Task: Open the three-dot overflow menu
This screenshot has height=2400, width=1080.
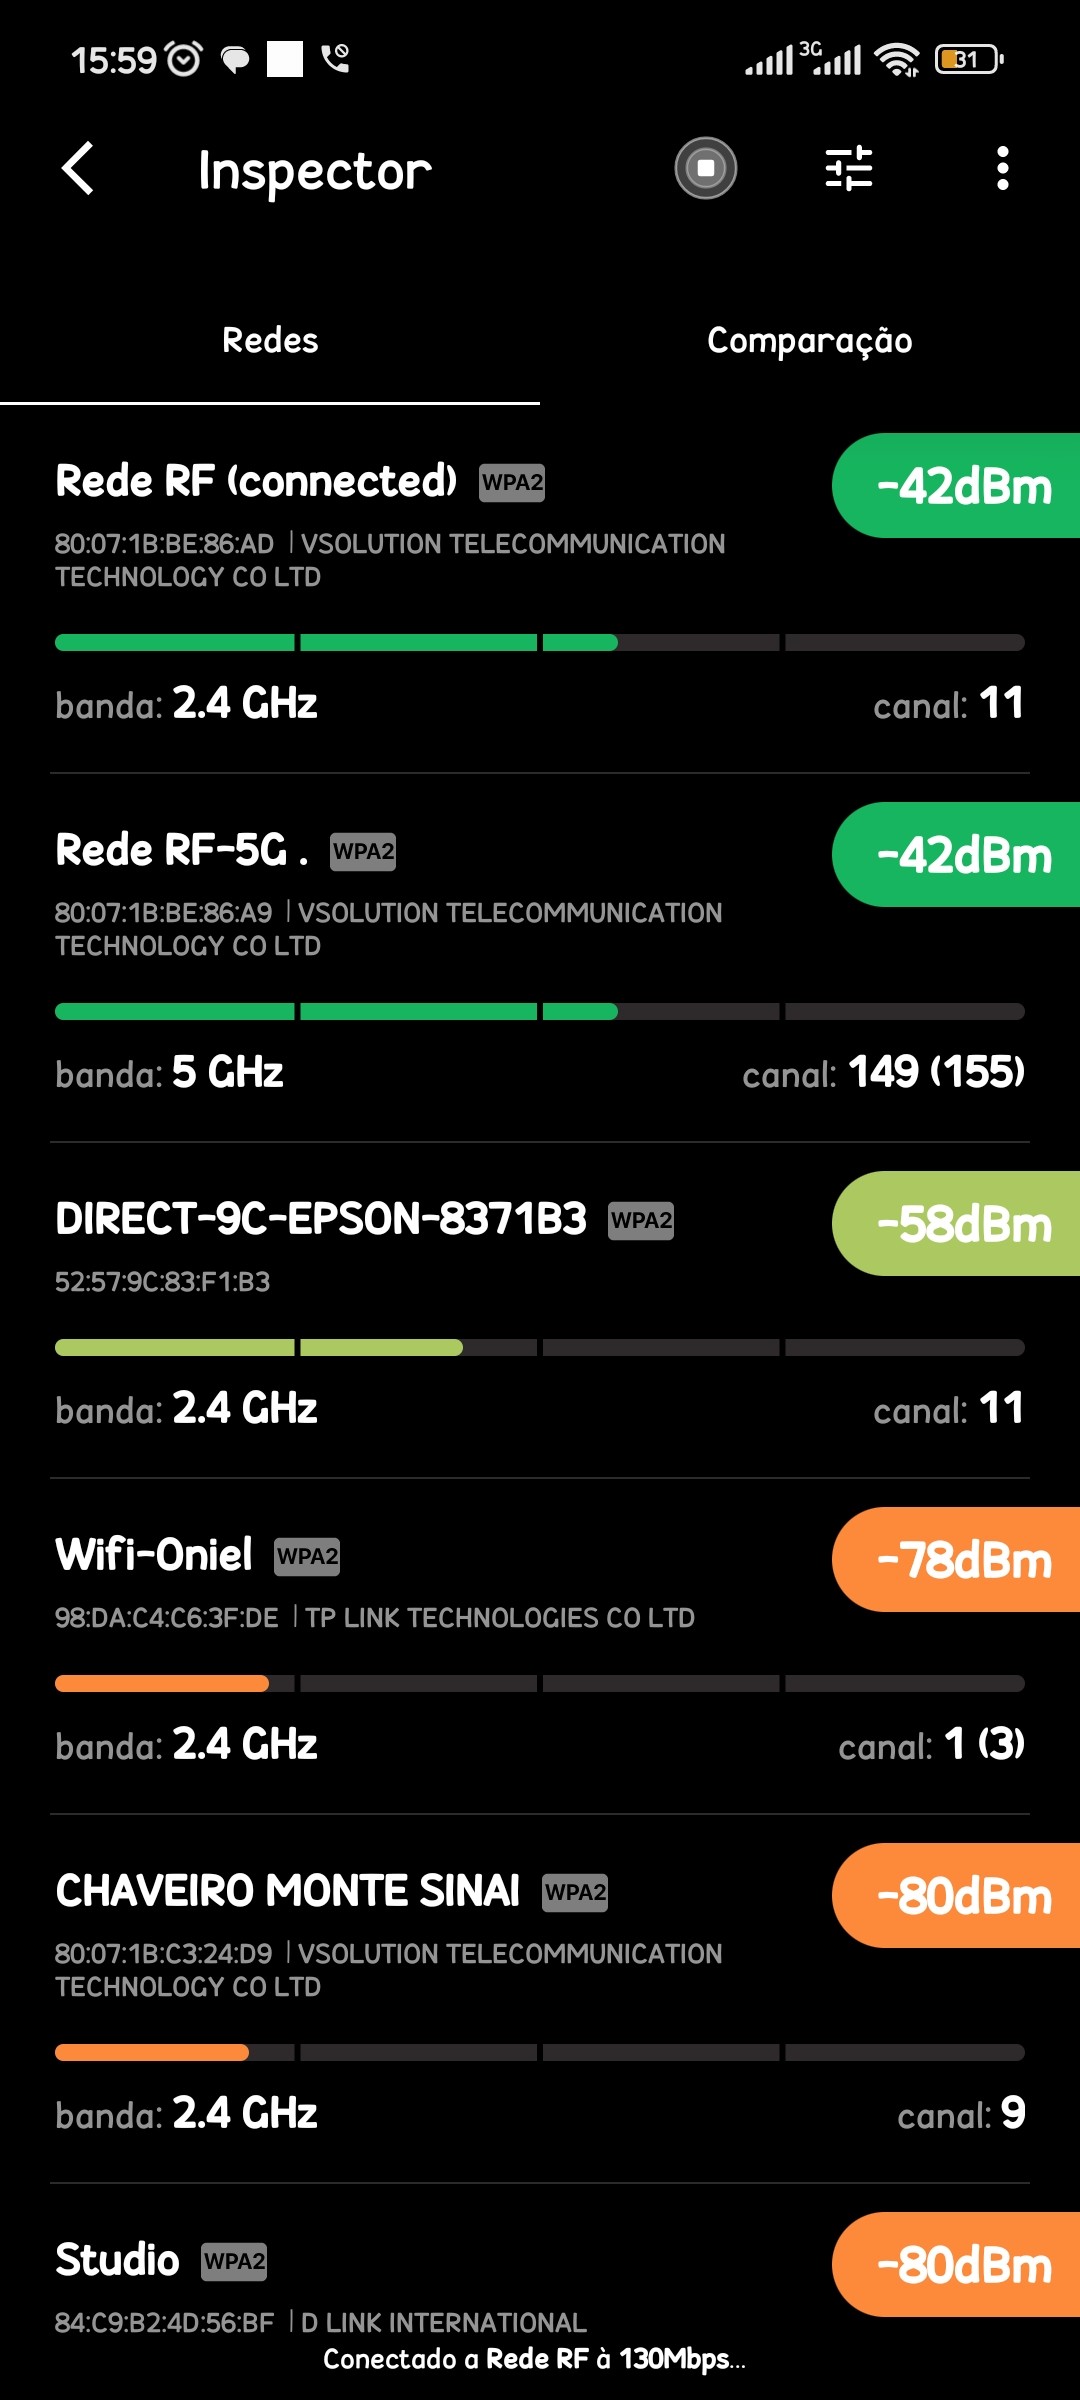Action: click(1002, 168)
